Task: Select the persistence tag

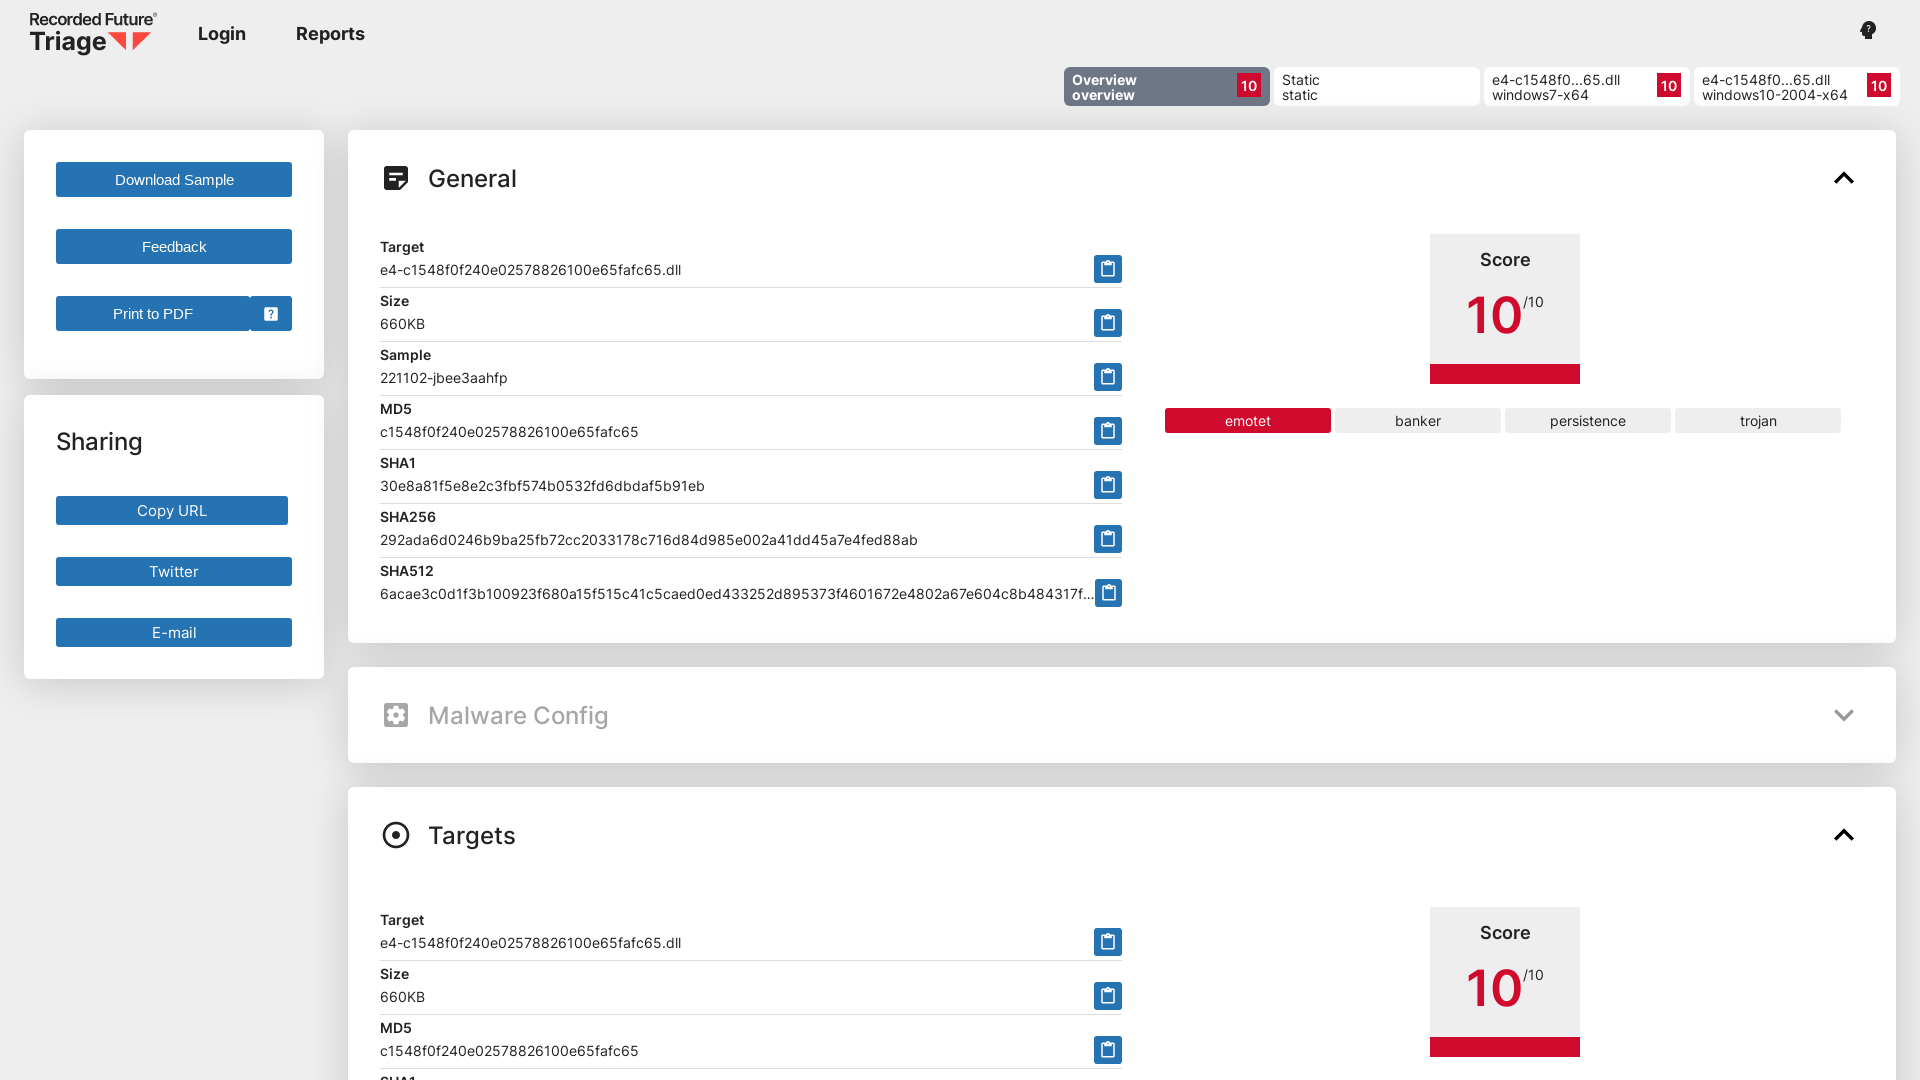Action: point(1587,420)
